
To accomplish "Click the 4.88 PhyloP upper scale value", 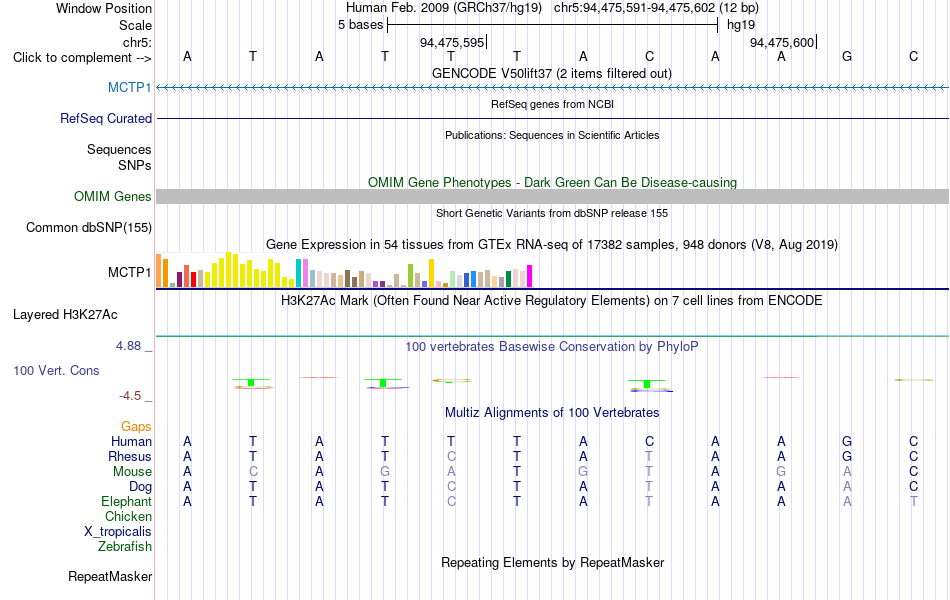I will [128, 345].
